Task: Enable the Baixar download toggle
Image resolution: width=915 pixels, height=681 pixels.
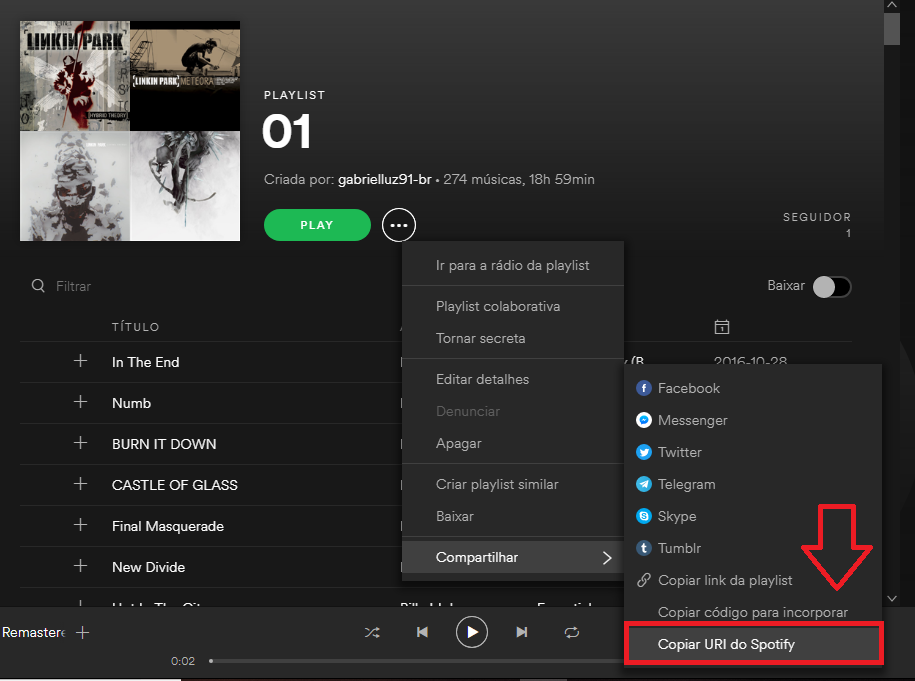Action: tap(831, 286)
